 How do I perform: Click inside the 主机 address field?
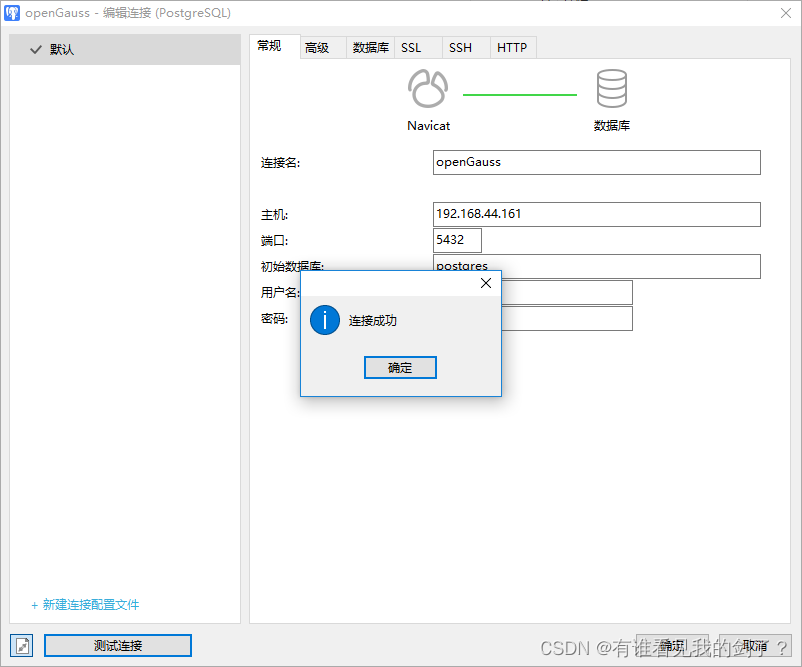coord(596,214)
